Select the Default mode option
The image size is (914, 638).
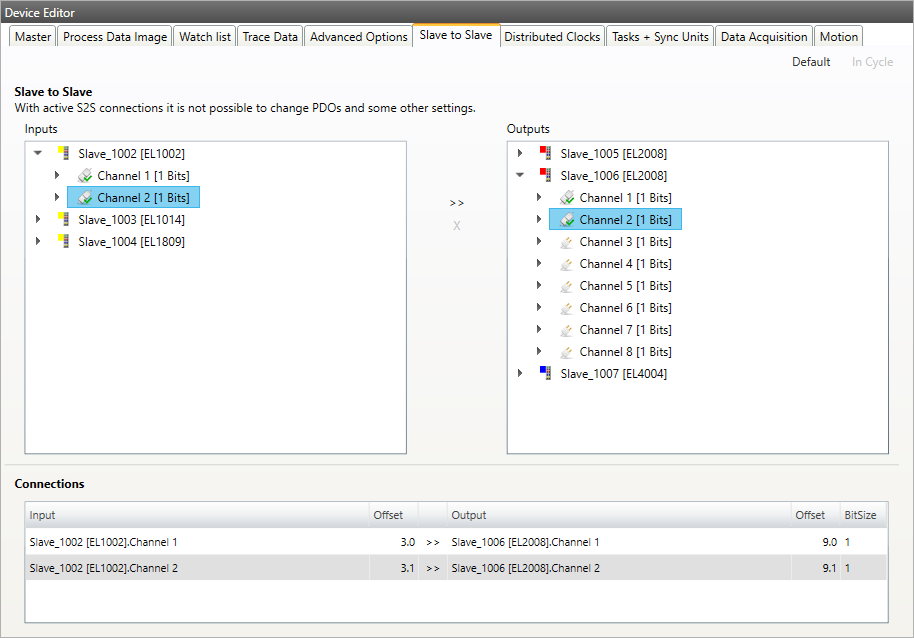(811, 62)
